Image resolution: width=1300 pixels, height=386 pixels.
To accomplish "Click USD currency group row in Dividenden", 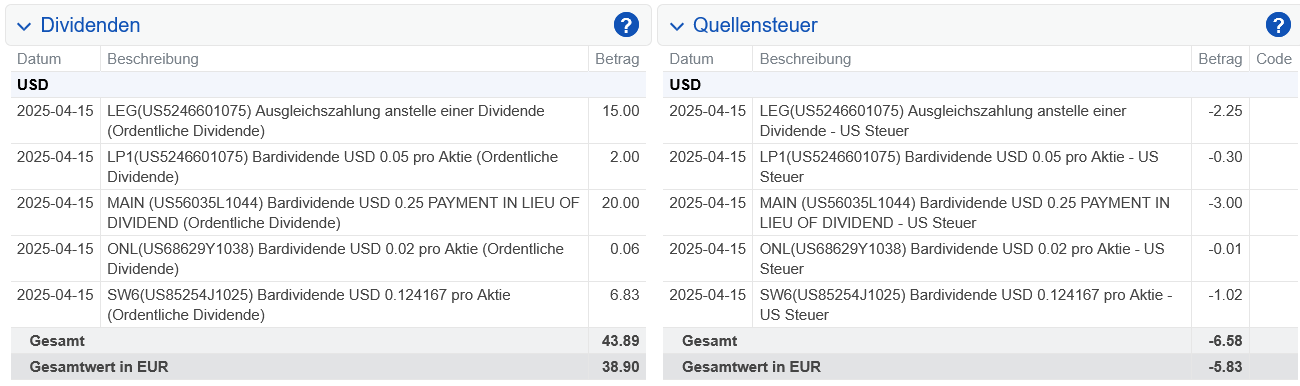I will point(328,85).
